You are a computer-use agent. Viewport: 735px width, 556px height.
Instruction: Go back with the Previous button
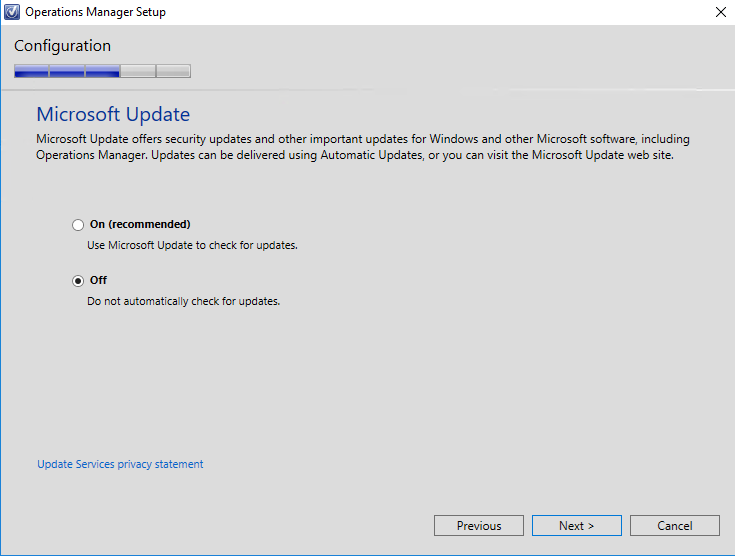pyautogui.click(x=479, y=526)
